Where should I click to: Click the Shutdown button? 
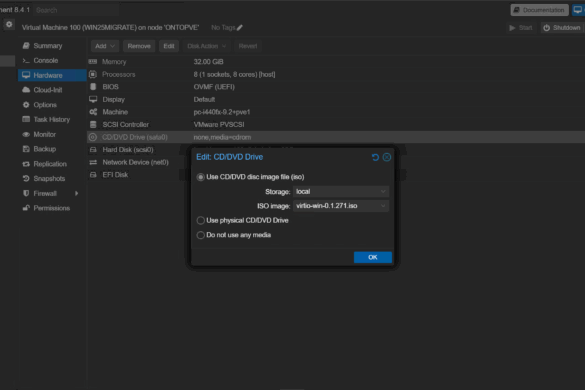[562, 28]
